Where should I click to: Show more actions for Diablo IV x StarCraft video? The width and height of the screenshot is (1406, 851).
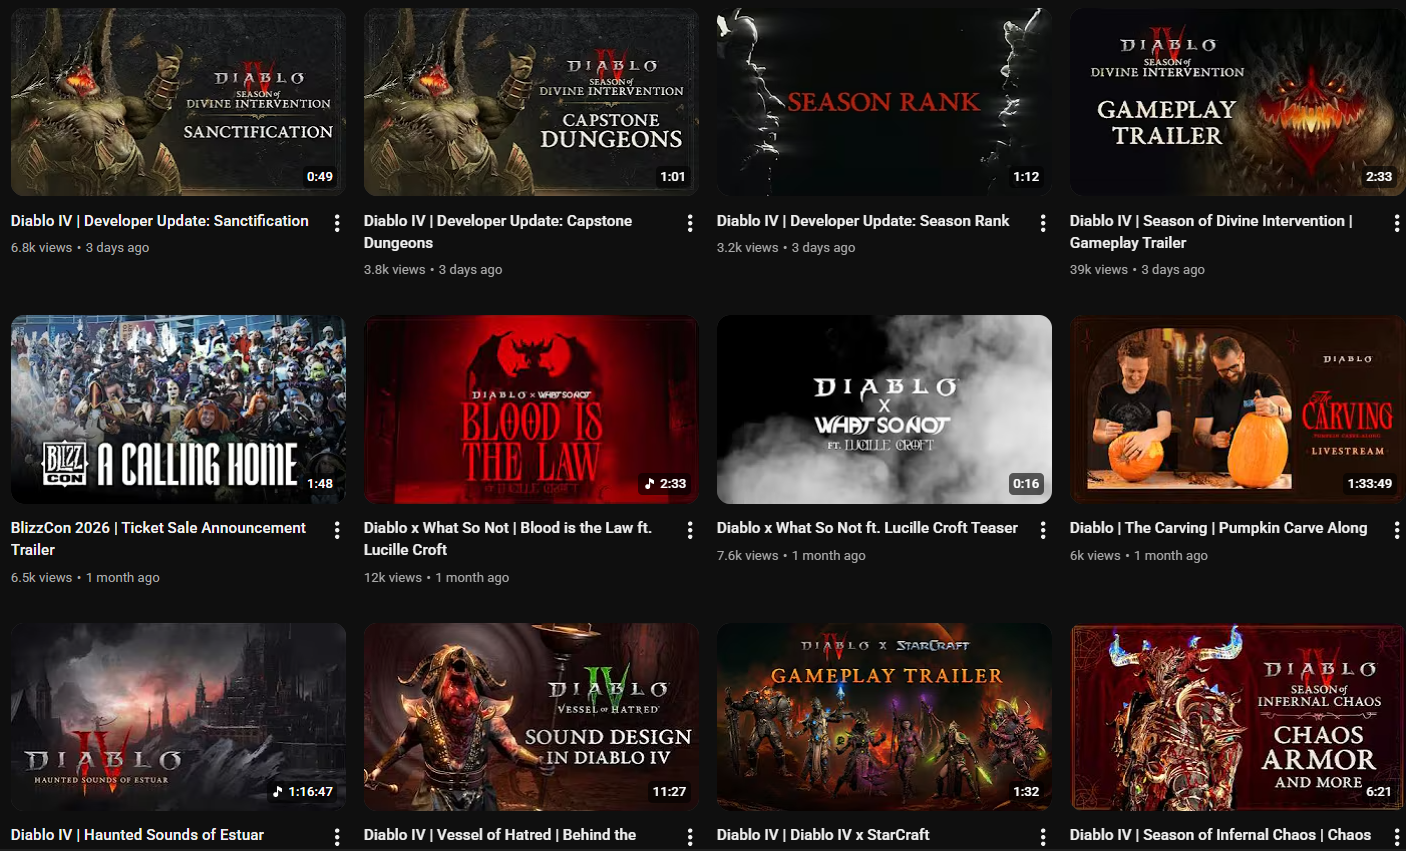[x=1043, y=837]
